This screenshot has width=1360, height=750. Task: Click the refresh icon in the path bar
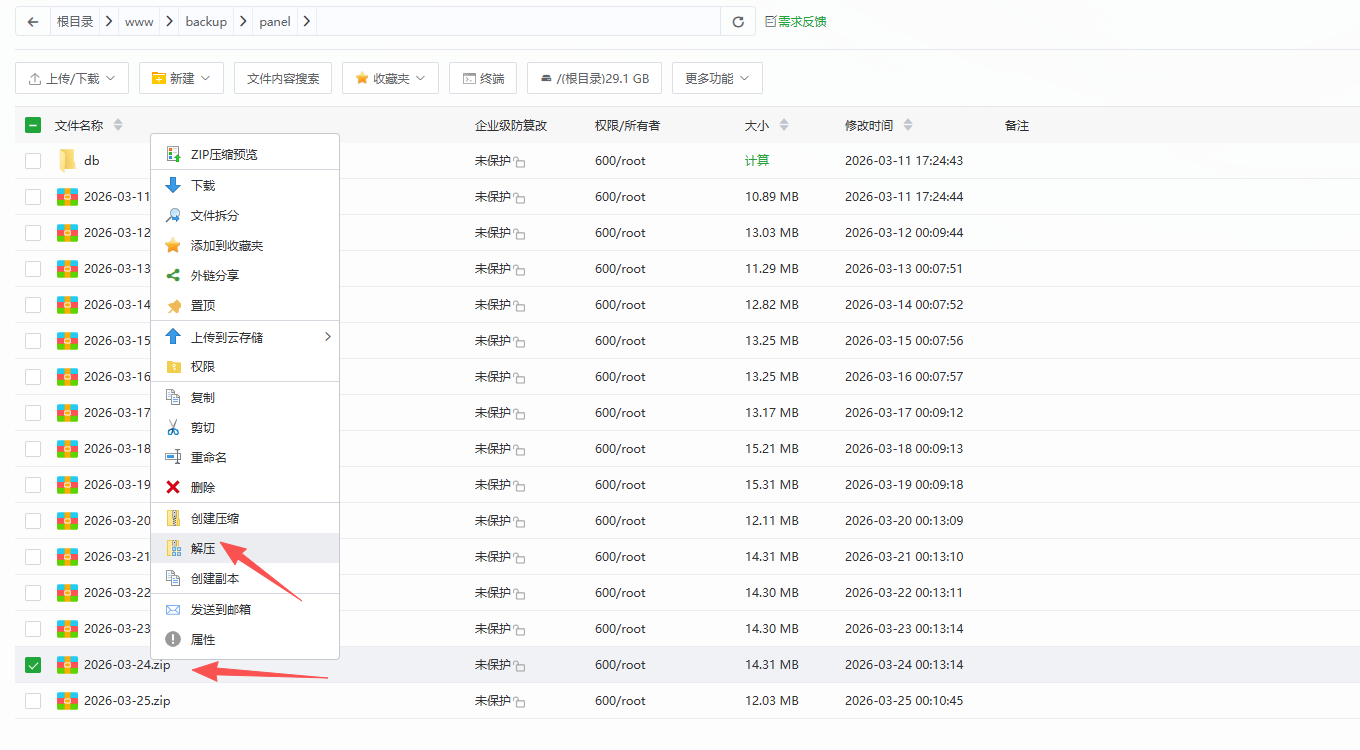pyautogui.click(x=737, y=20)
